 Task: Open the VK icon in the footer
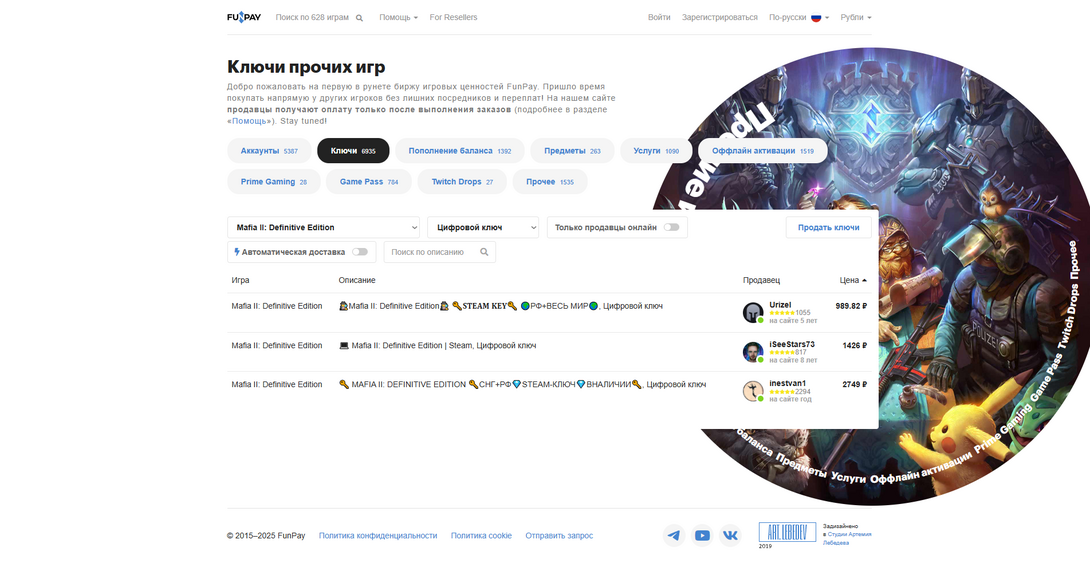(731, 535)
